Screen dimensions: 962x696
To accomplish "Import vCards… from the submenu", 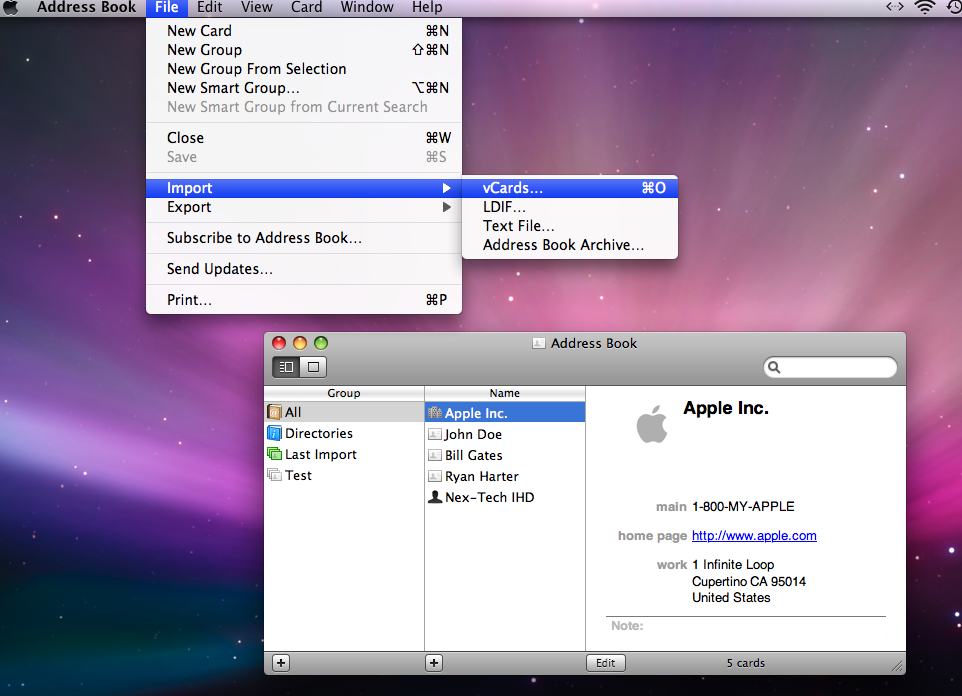I will 570,188.
